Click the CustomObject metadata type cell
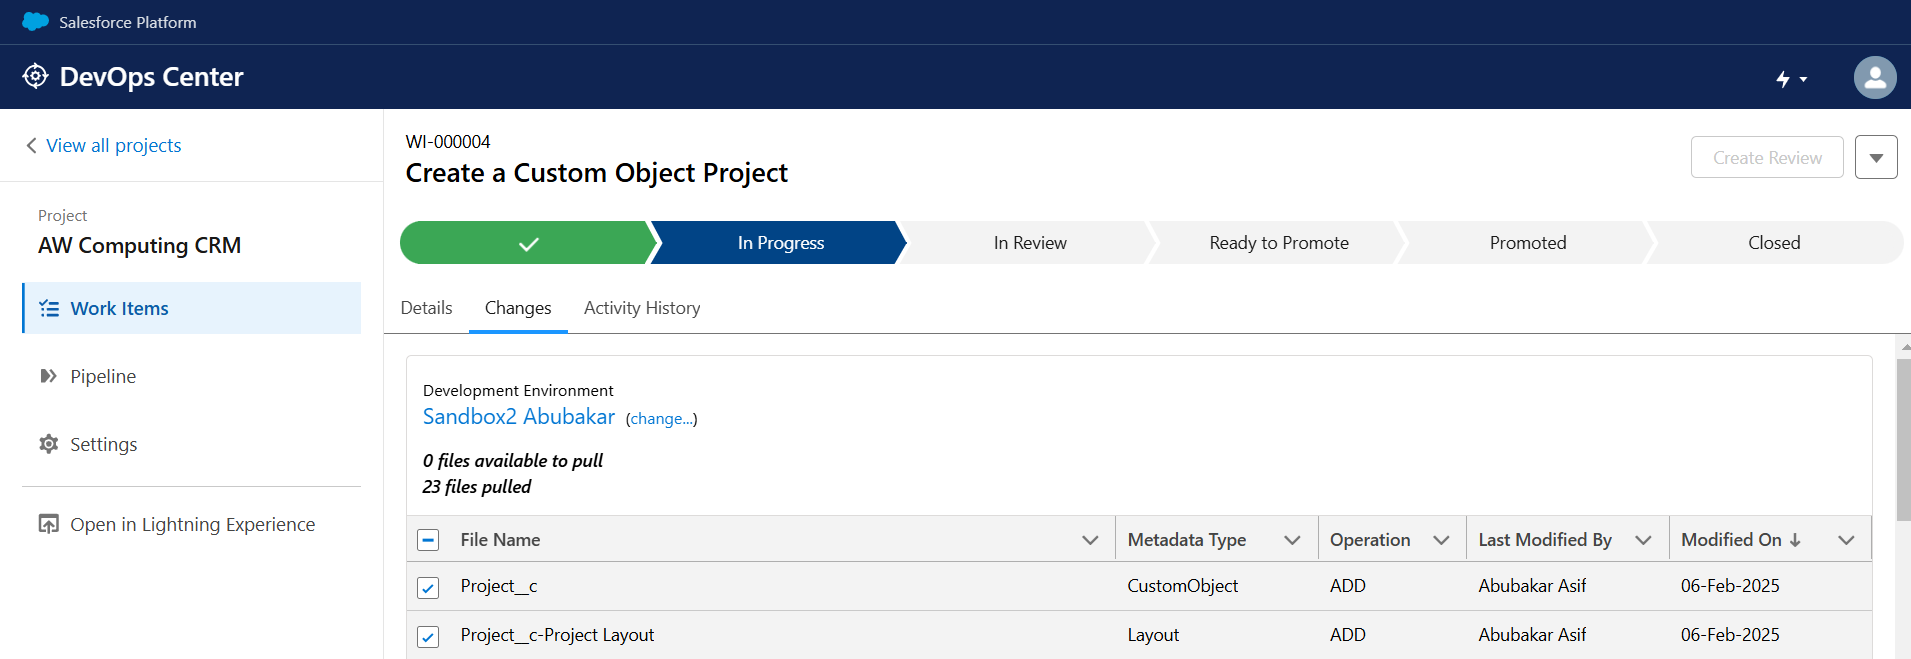Image resolution: width=1911 pixels, height=659 pixels. point(1183,586)
